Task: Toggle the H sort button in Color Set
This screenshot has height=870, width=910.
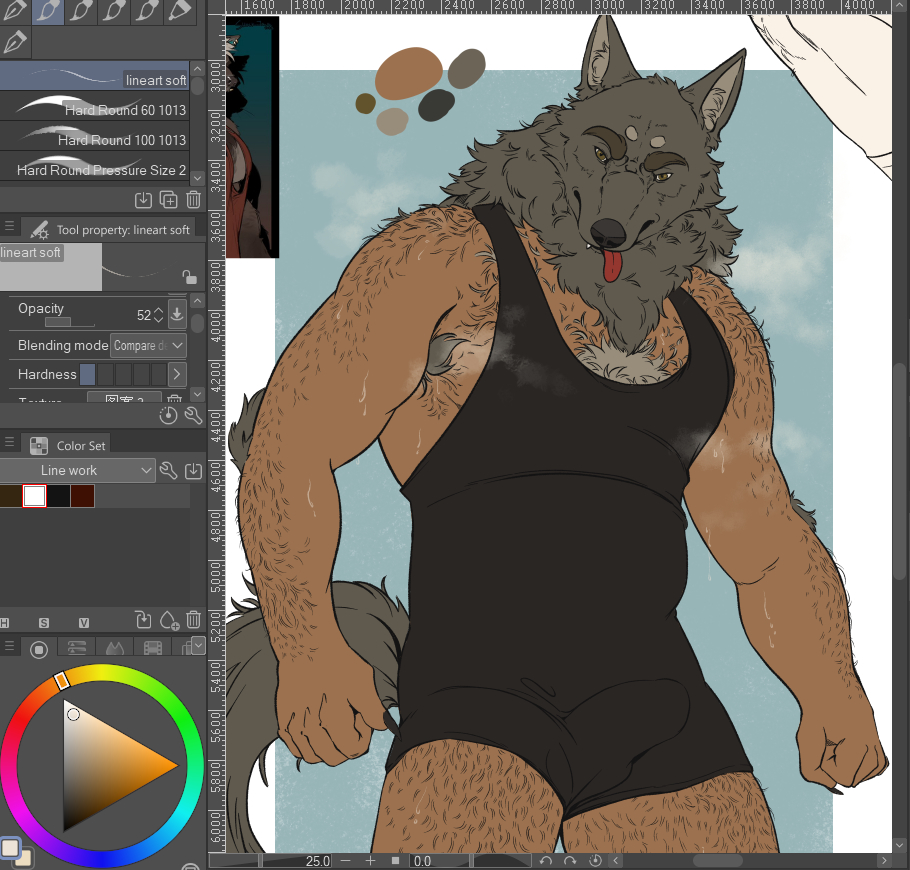Action: click(x=4, y=623)
